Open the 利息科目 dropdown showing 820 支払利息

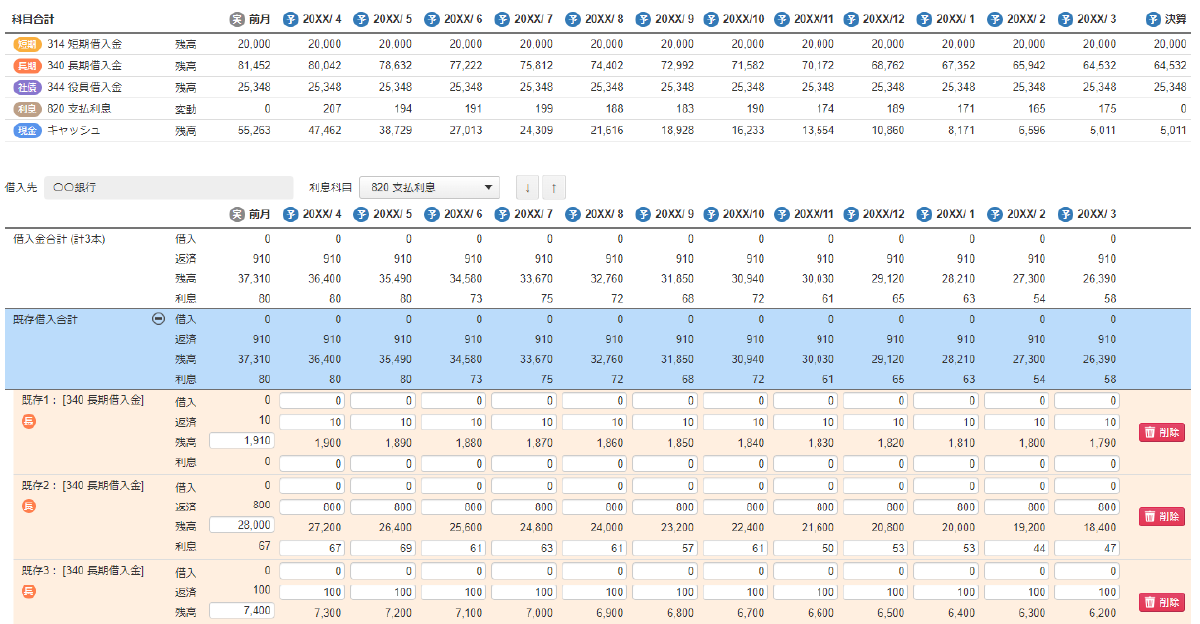[429, 187]
